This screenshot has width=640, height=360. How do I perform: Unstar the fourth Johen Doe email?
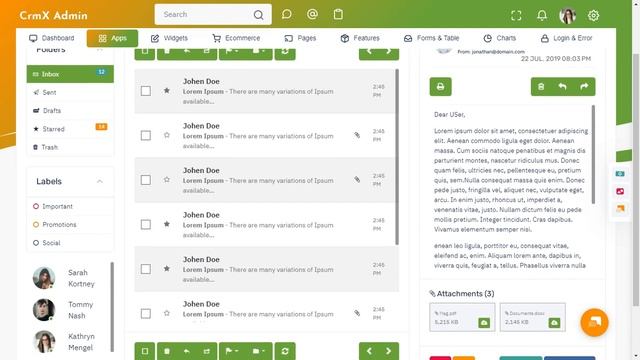[x=167, y=224]
